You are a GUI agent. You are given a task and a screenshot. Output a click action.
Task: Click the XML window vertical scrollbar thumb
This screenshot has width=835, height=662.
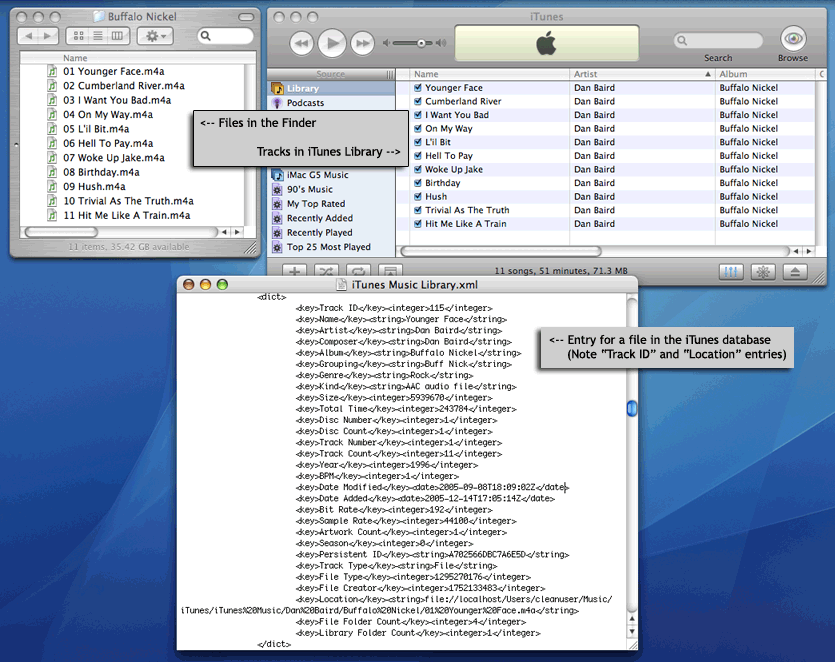coord(632,408)
